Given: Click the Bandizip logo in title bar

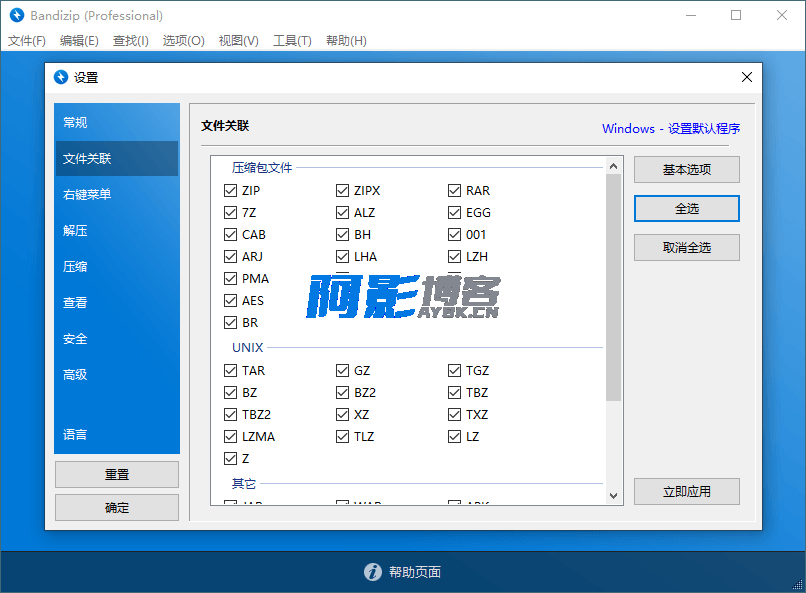Looking at the screenshot, I should (17, 15).
